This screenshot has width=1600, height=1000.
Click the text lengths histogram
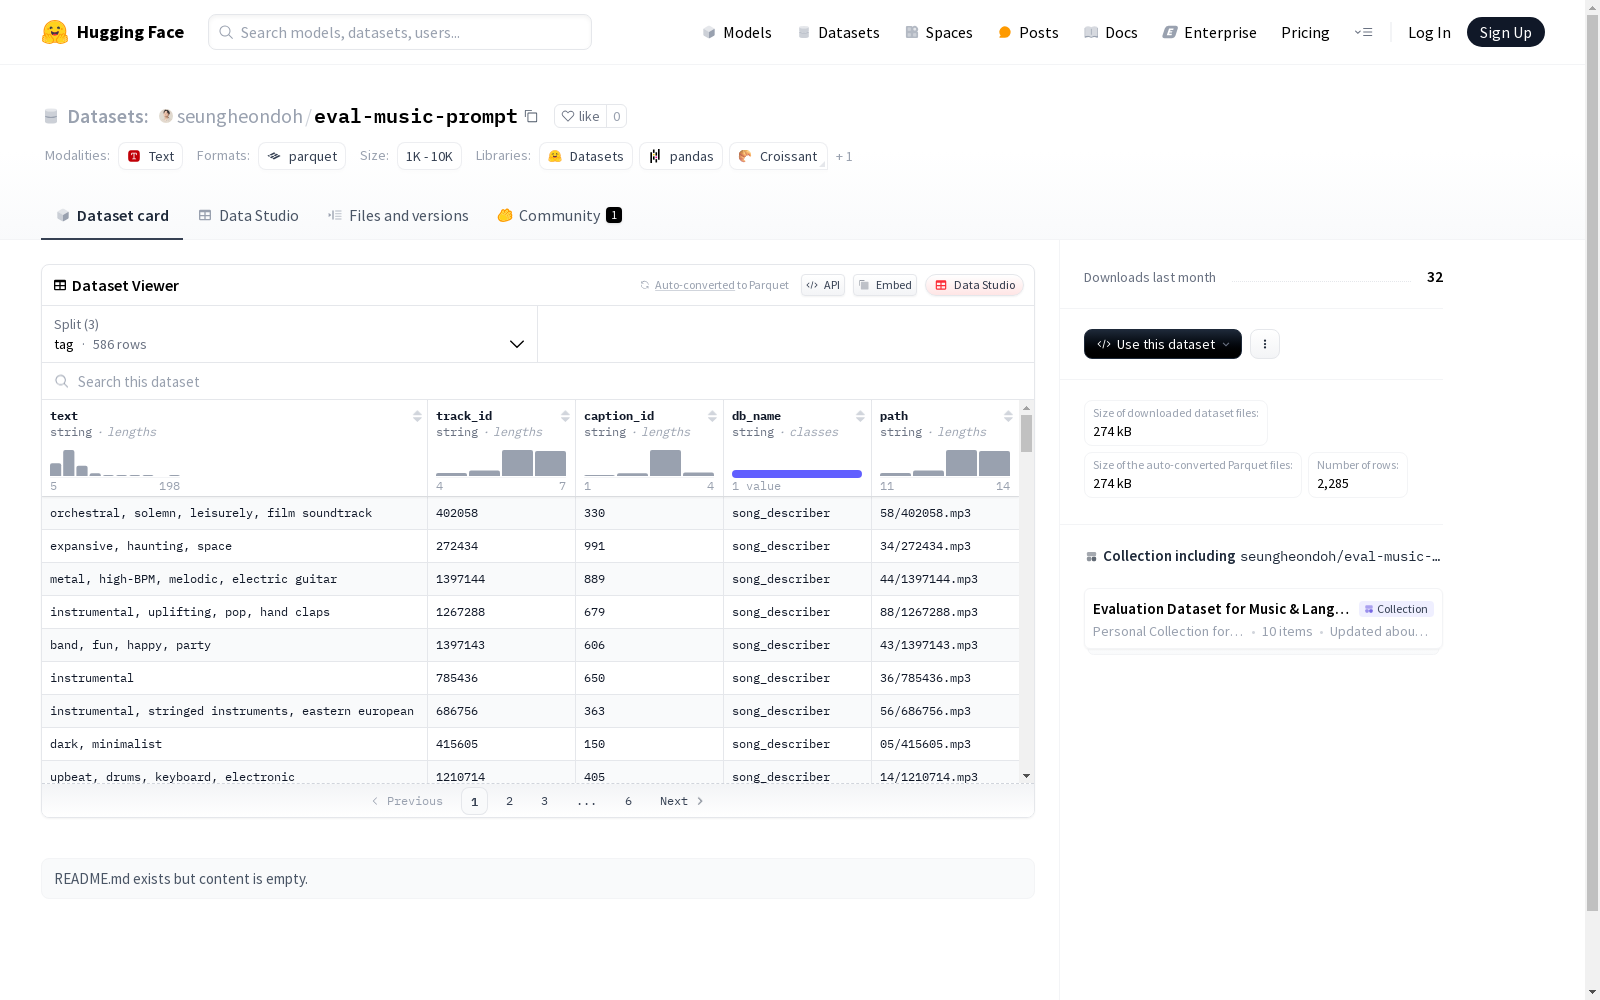tap(115, 462)
